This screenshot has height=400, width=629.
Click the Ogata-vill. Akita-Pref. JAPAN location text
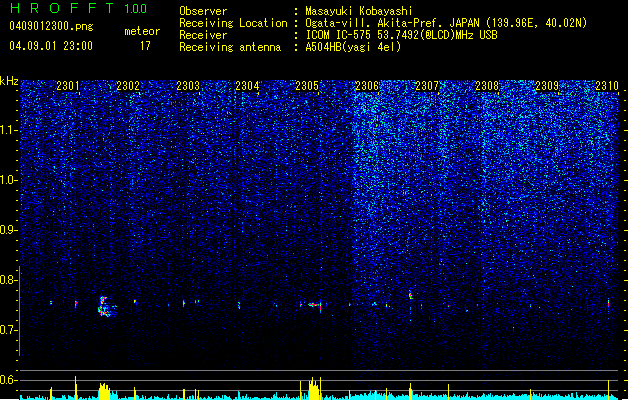coord(446,23)
